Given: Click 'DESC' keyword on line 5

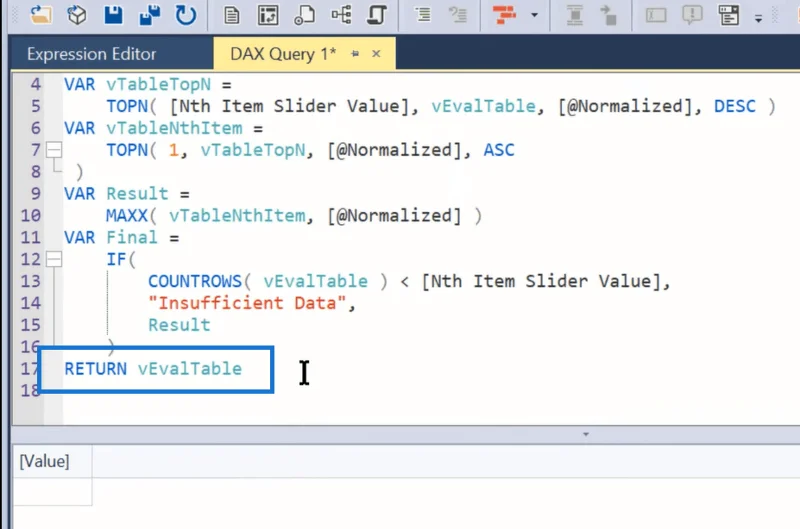Looking at the screenshot, I should pos(735,106).
